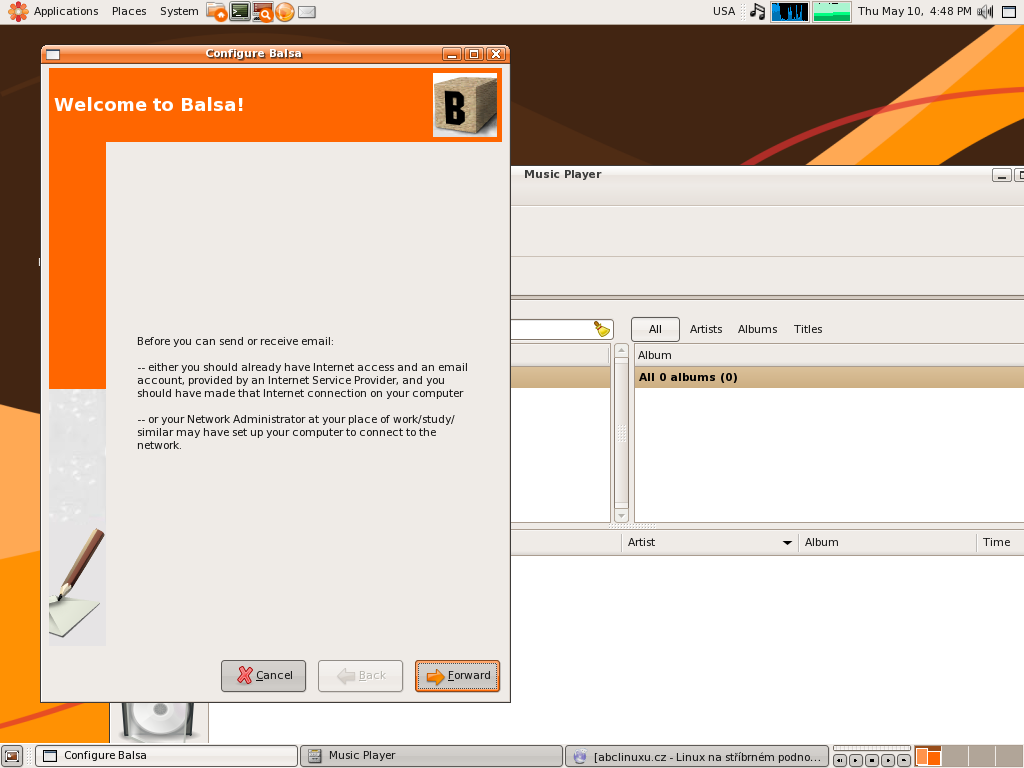Image resolution: width=1024 pixels, height=768 pixels.
Task: Click the music note panel icon
Action: click(758, 11)
